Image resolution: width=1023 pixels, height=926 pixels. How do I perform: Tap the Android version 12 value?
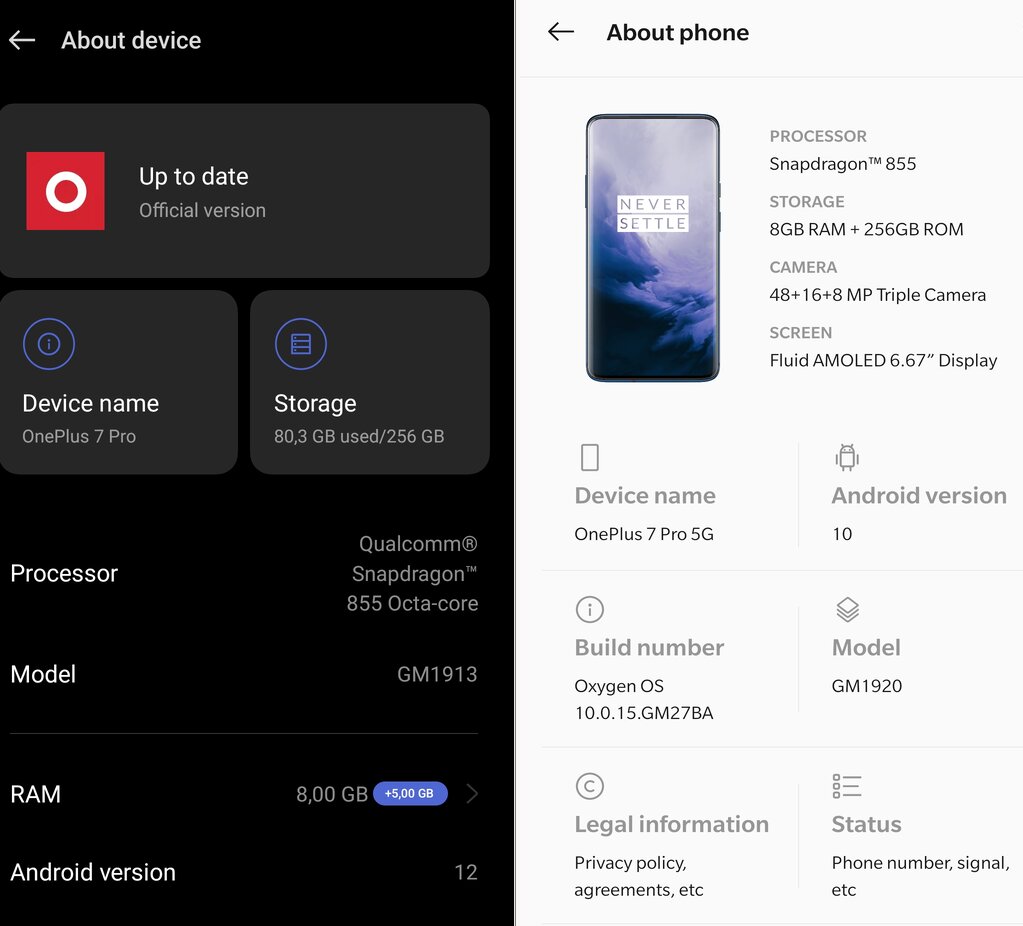[x=466, y=872]
